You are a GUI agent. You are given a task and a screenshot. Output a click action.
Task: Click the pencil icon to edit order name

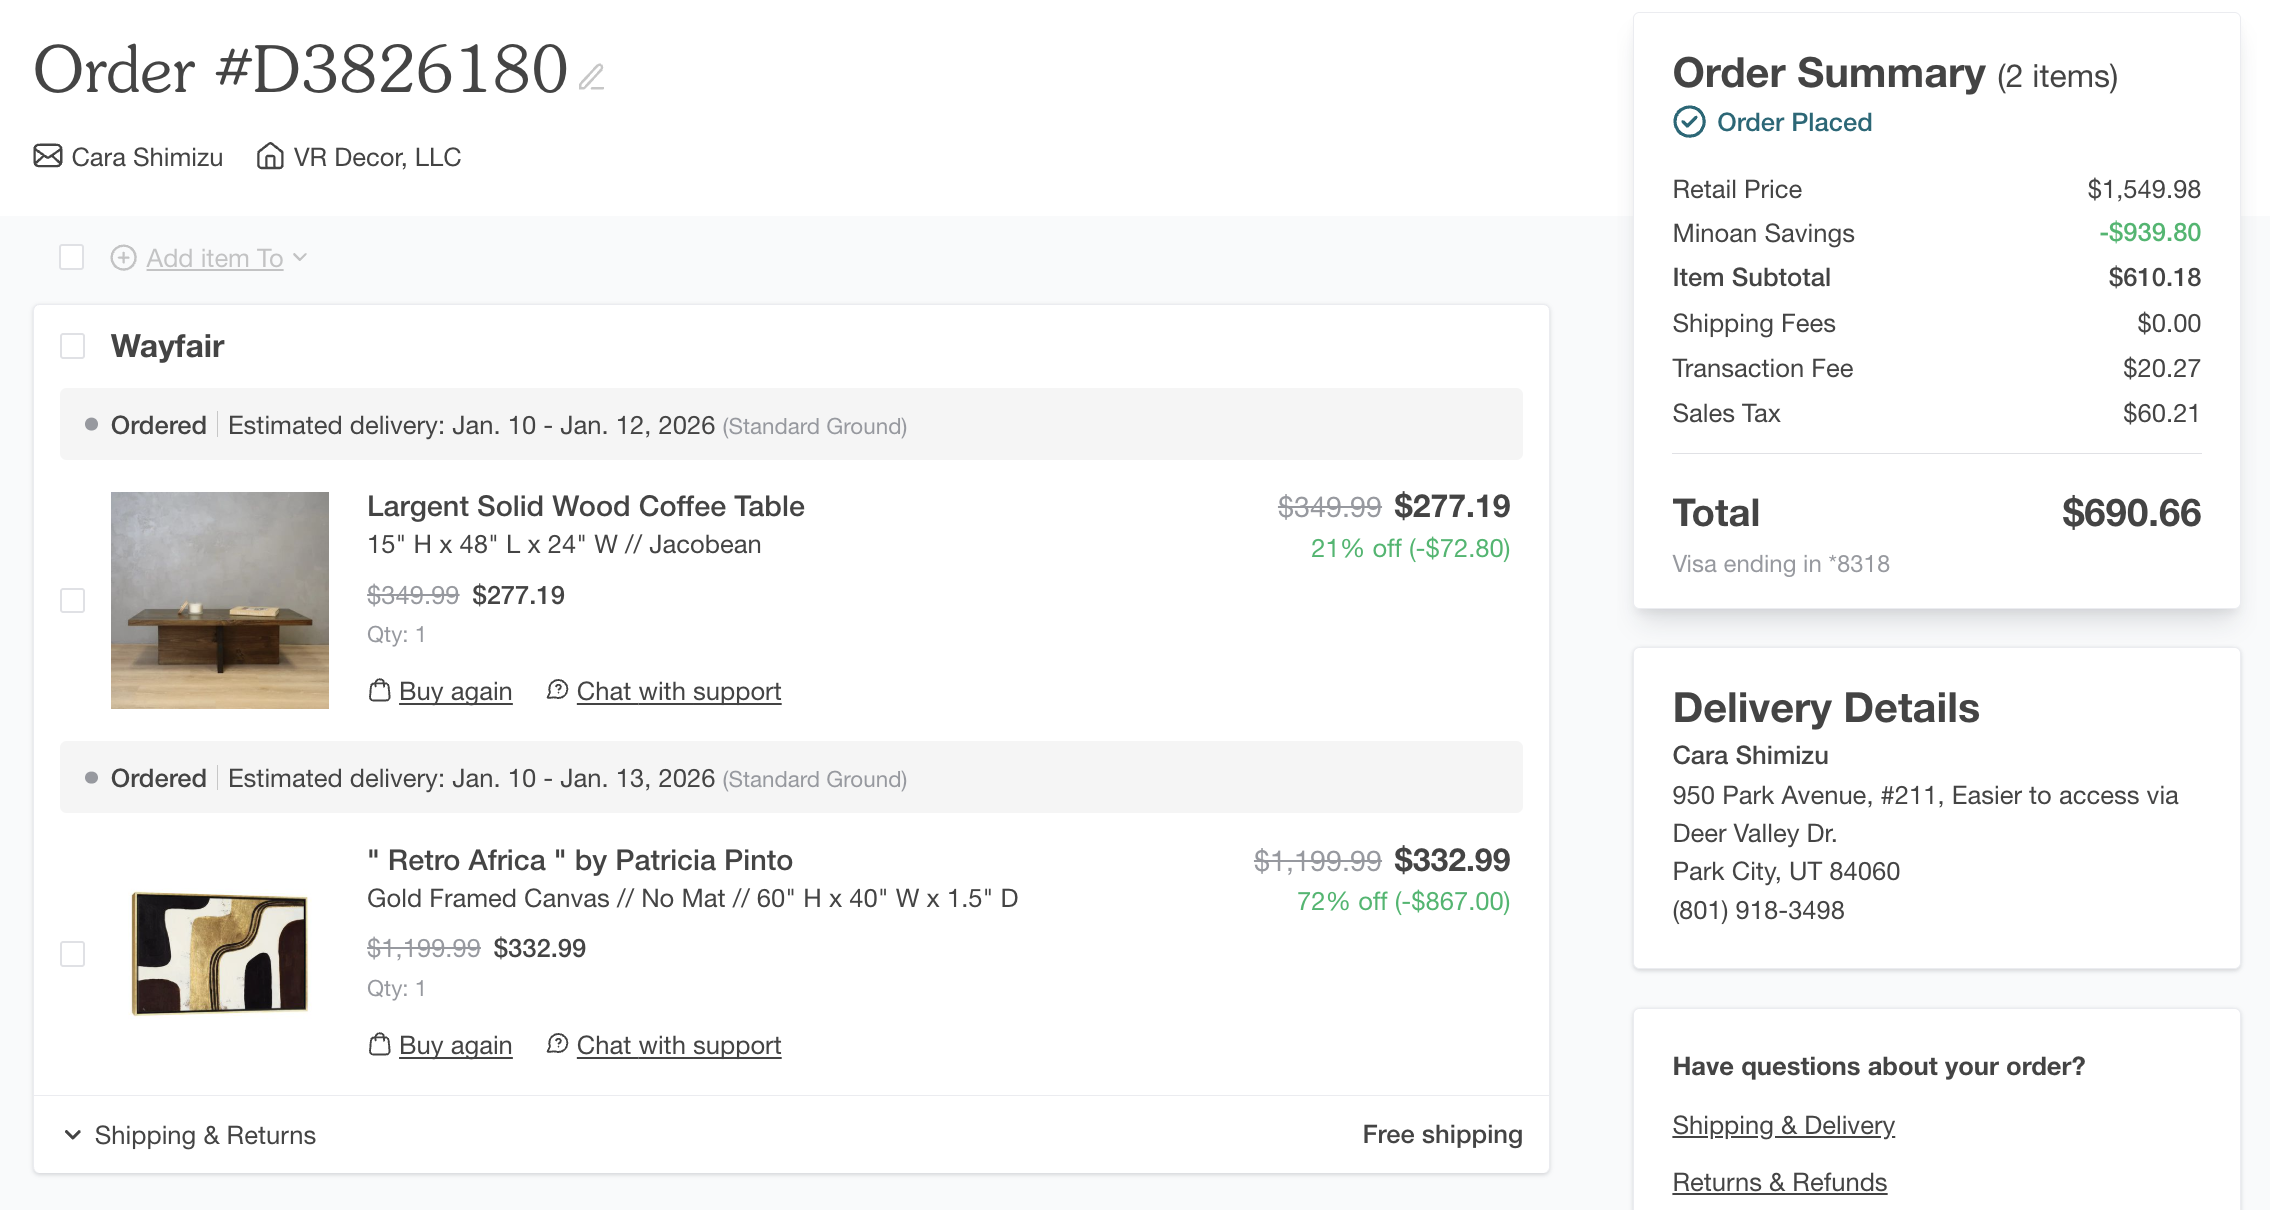click(592, 77)
